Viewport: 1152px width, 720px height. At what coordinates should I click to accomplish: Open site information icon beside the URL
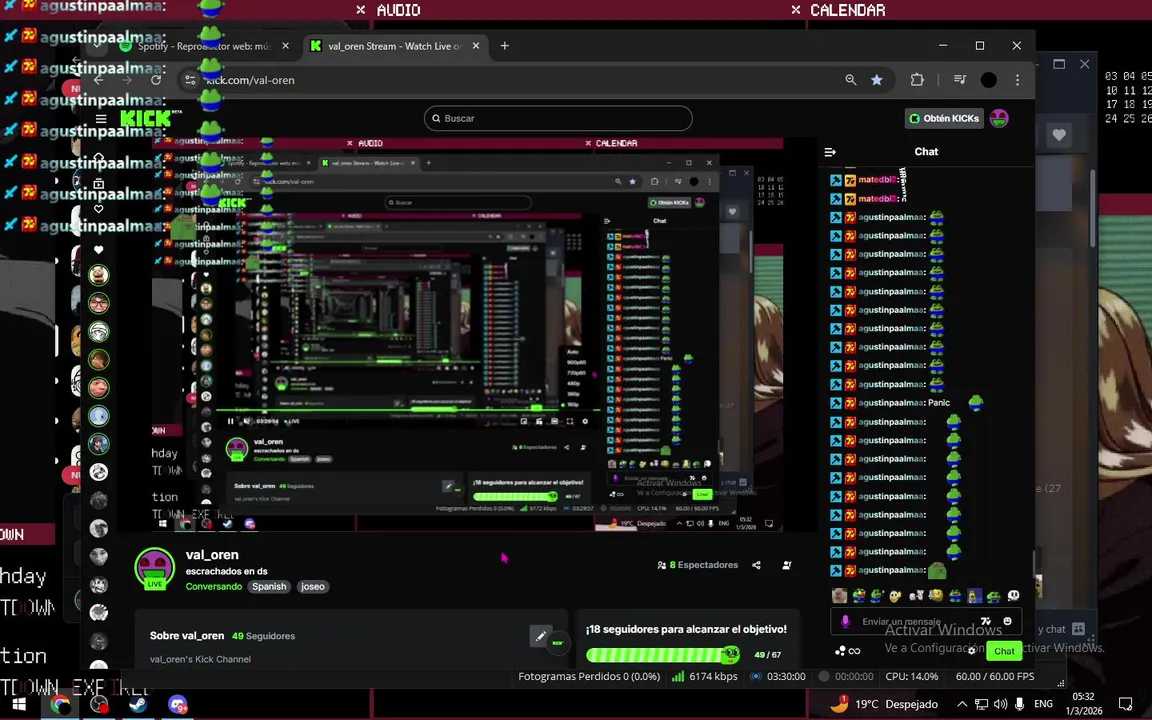[190, 80]
